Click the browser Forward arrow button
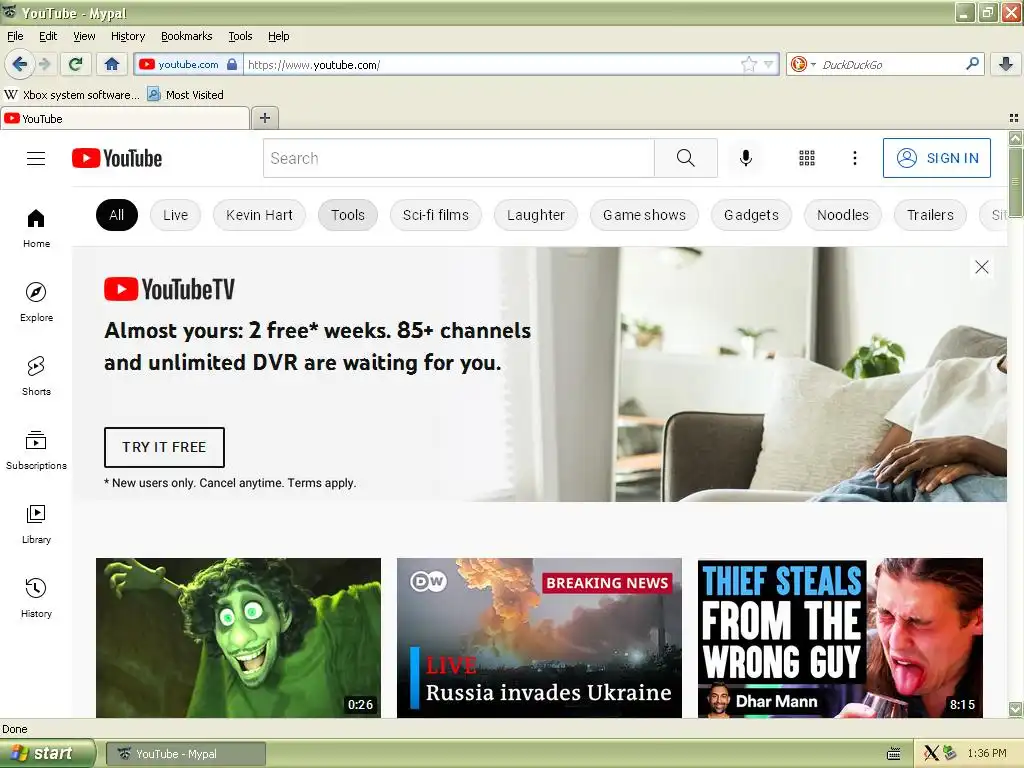The image size is (1024, 768). 44,64
